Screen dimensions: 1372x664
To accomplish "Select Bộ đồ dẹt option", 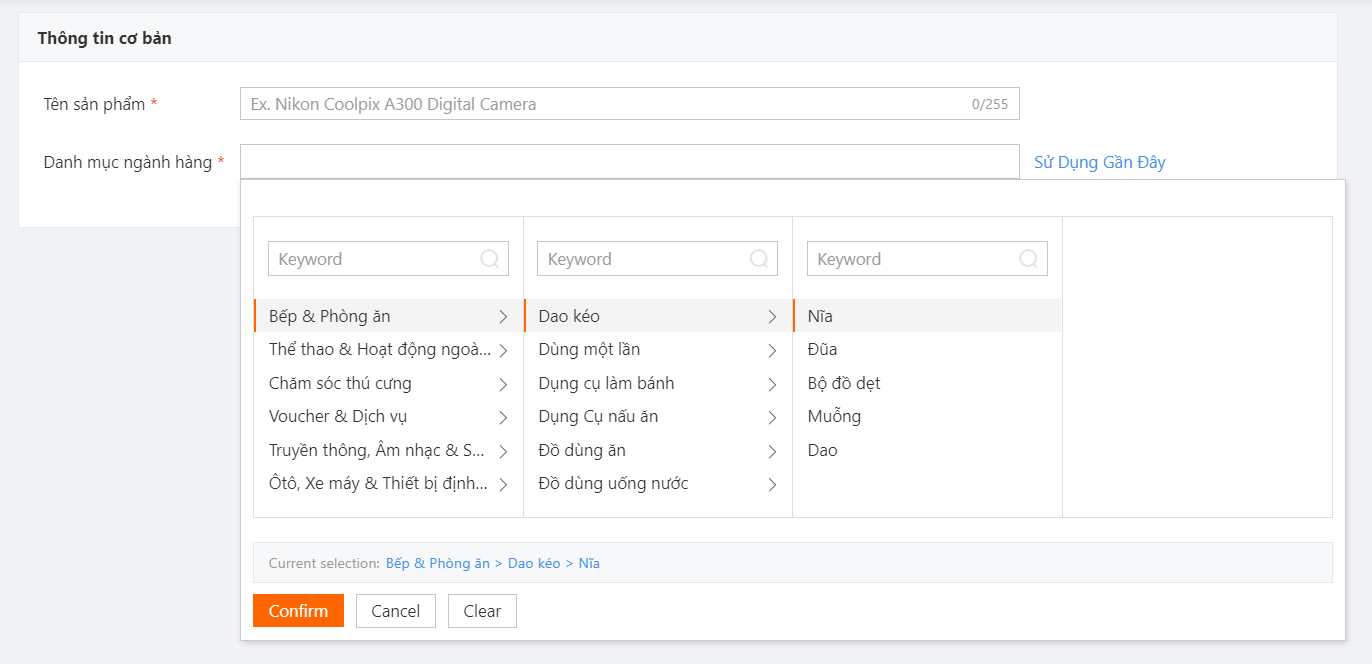I will 844,383.
